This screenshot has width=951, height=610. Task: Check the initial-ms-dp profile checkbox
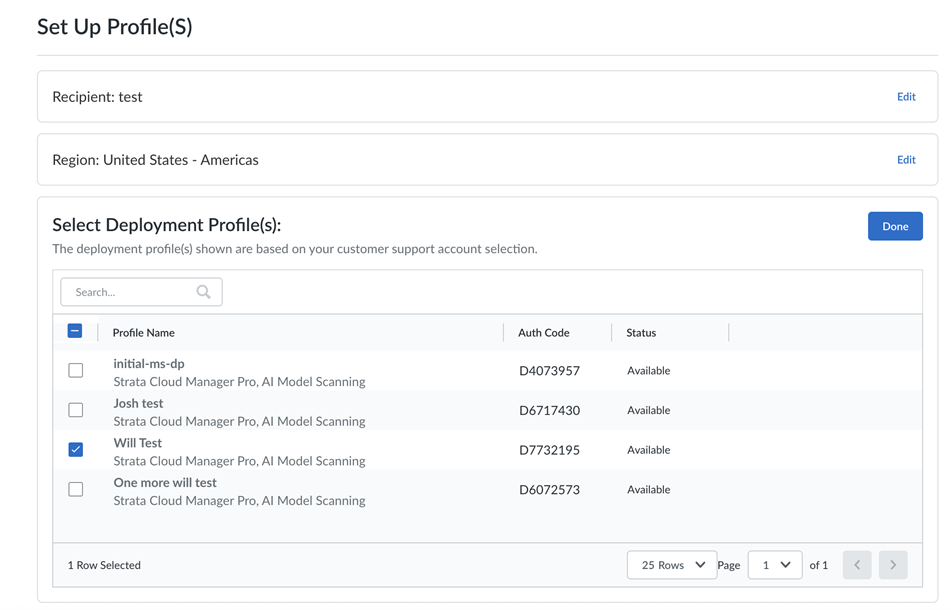pos(76,371)
